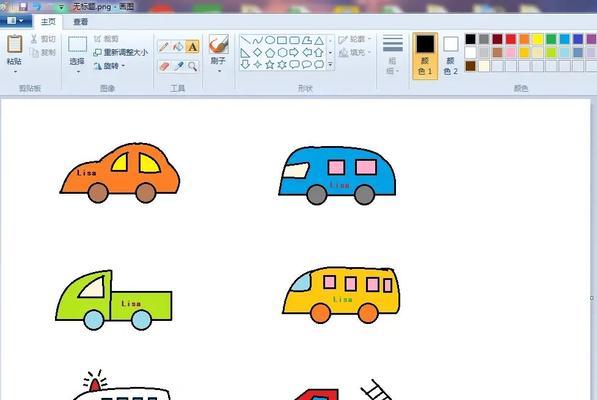Expand the shapes gallery more arrow
Screen dimensions: 597x400
click(x=330, y=65)
